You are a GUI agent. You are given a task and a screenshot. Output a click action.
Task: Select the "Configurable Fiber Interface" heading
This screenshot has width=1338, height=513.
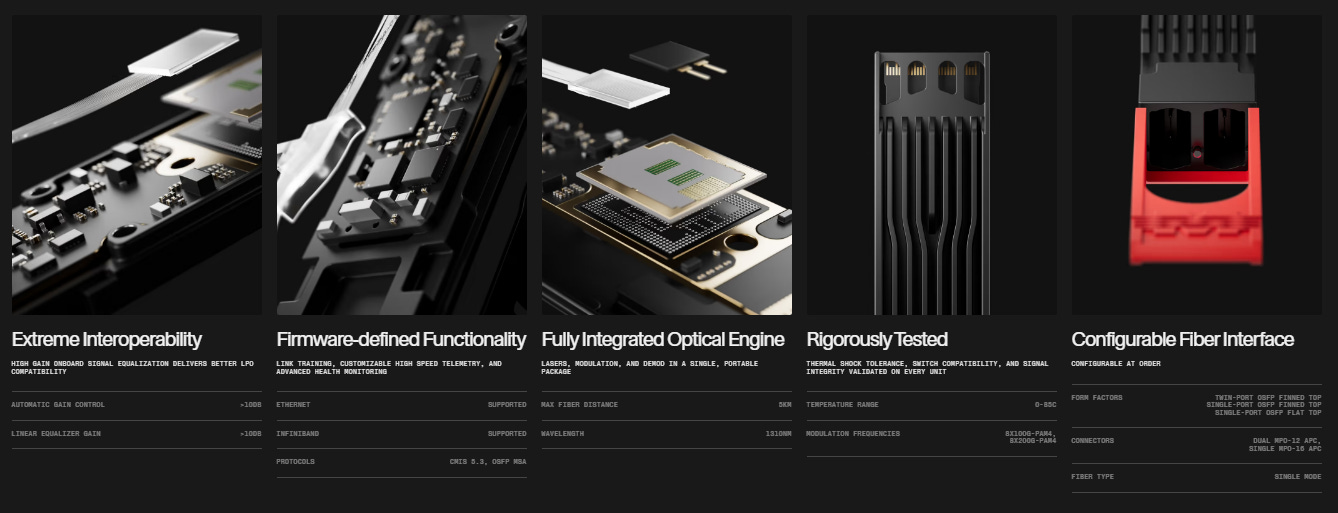click(x=1183, y=339)
